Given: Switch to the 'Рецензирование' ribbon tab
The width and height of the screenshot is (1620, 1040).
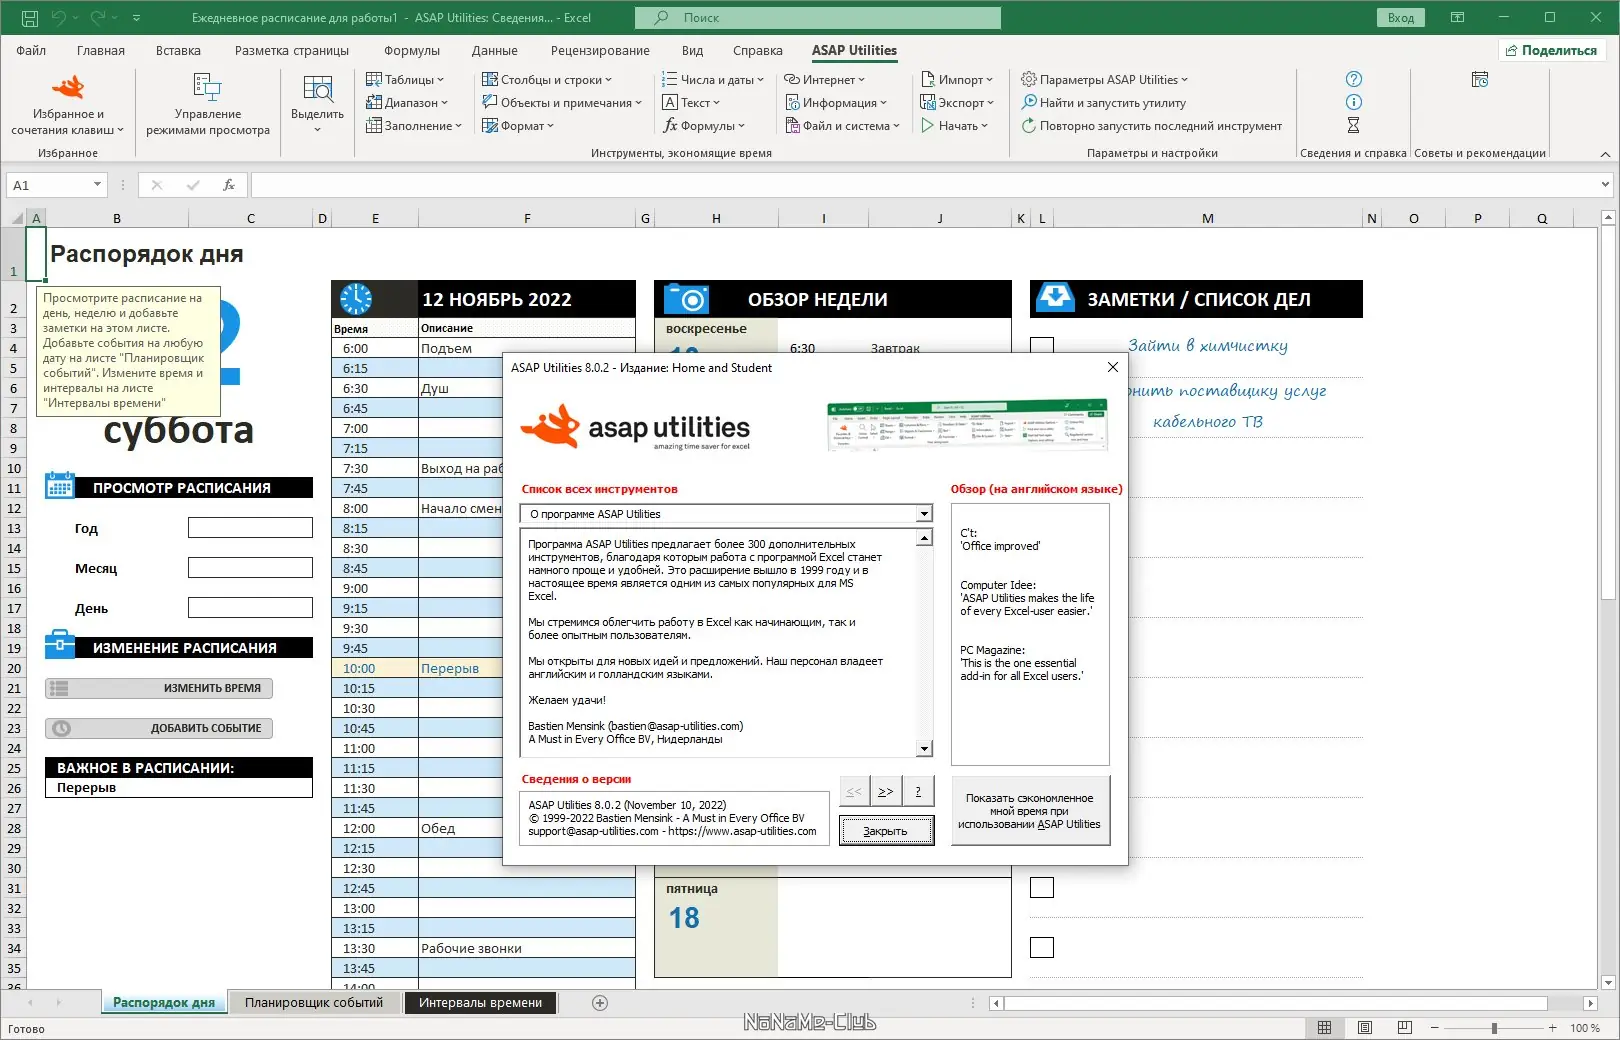Looking at the screenshot, I should [x=600, y=50].
